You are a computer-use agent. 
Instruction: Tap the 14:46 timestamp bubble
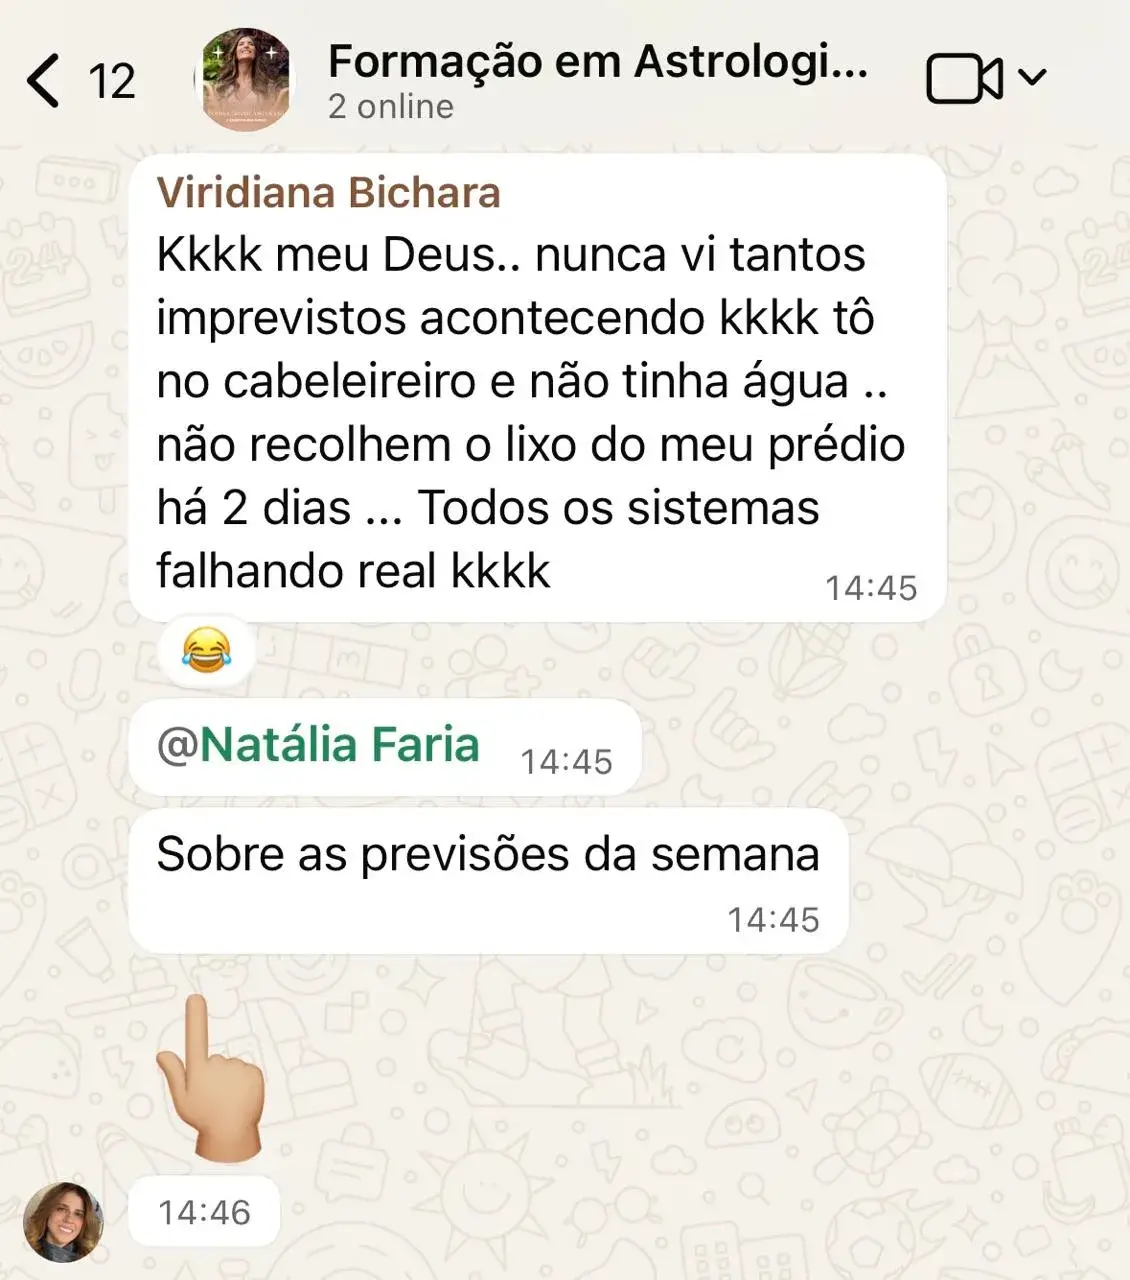click(204, 1212)
